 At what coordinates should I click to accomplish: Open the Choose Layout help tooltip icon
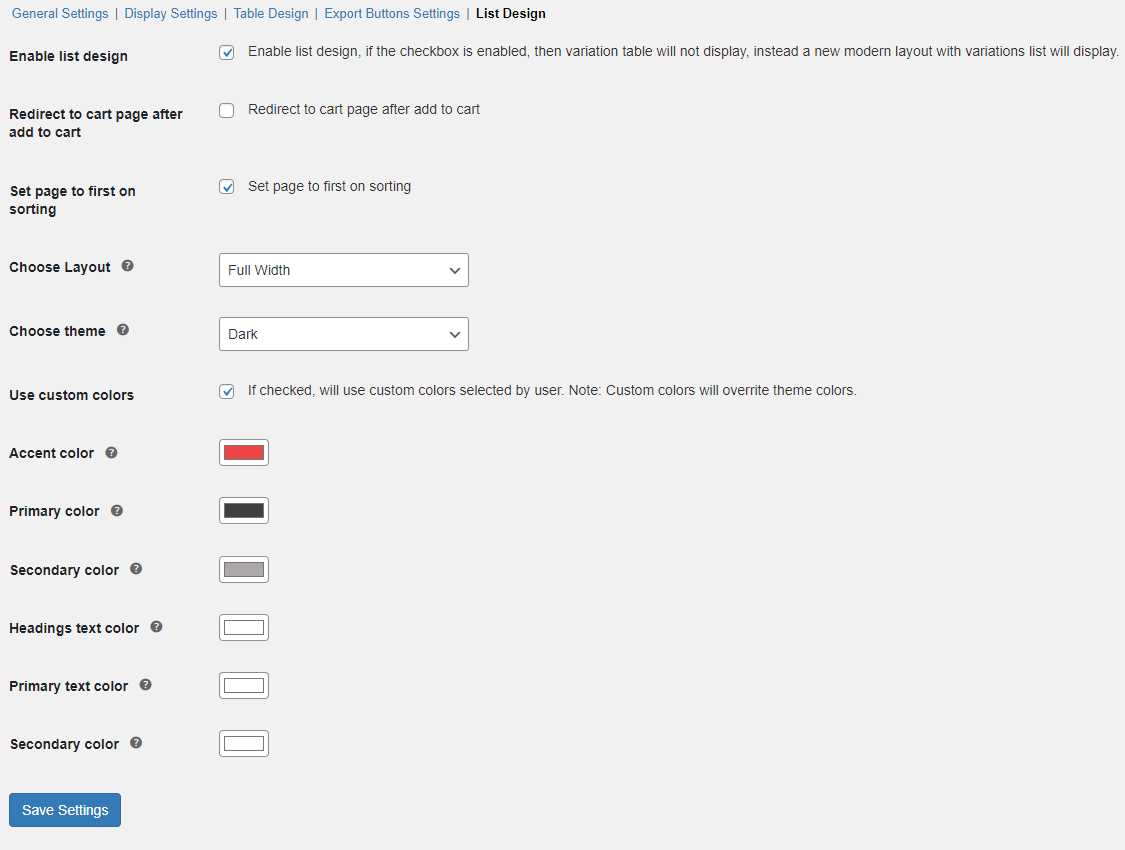tap(127, 265)
